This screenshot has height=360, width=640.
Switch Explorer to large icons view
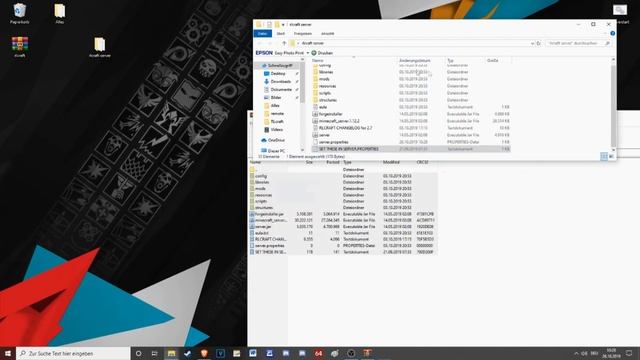pos(611,157)
